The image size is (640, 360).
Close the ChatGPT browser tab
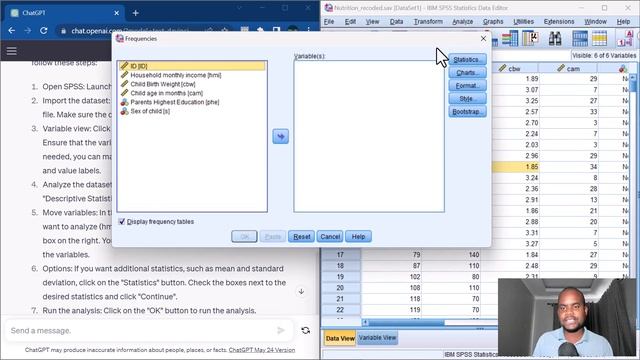coord(116,13)
